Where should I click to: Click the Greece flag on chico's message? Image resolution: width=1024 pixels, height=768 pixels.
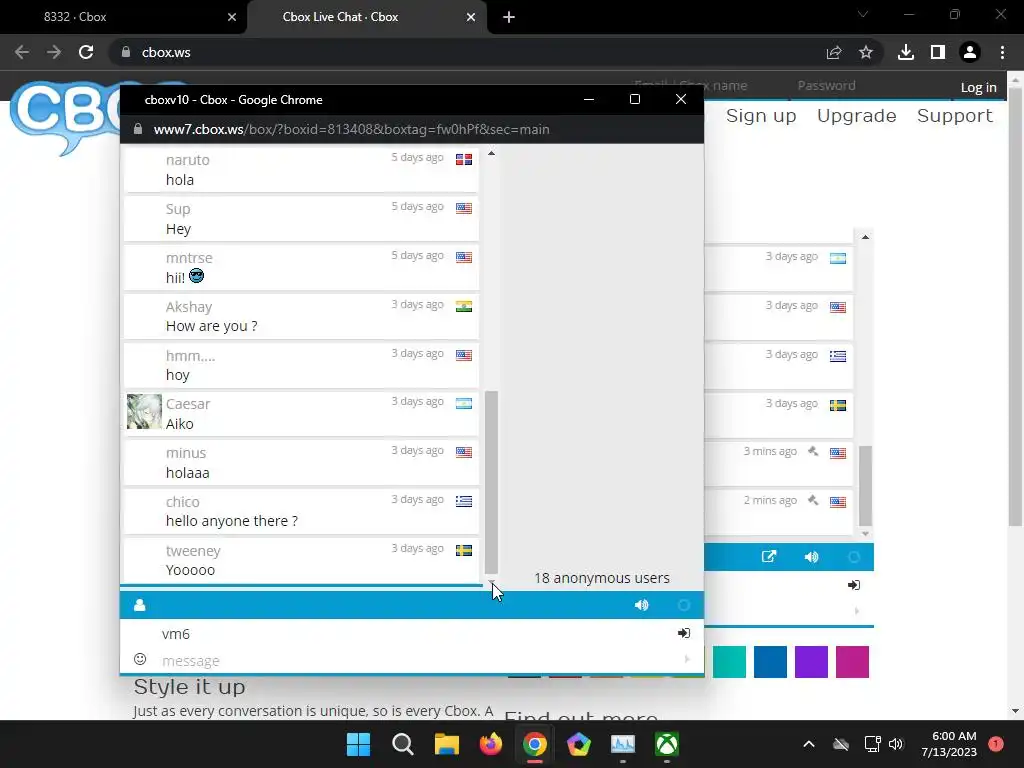(464, 501)
